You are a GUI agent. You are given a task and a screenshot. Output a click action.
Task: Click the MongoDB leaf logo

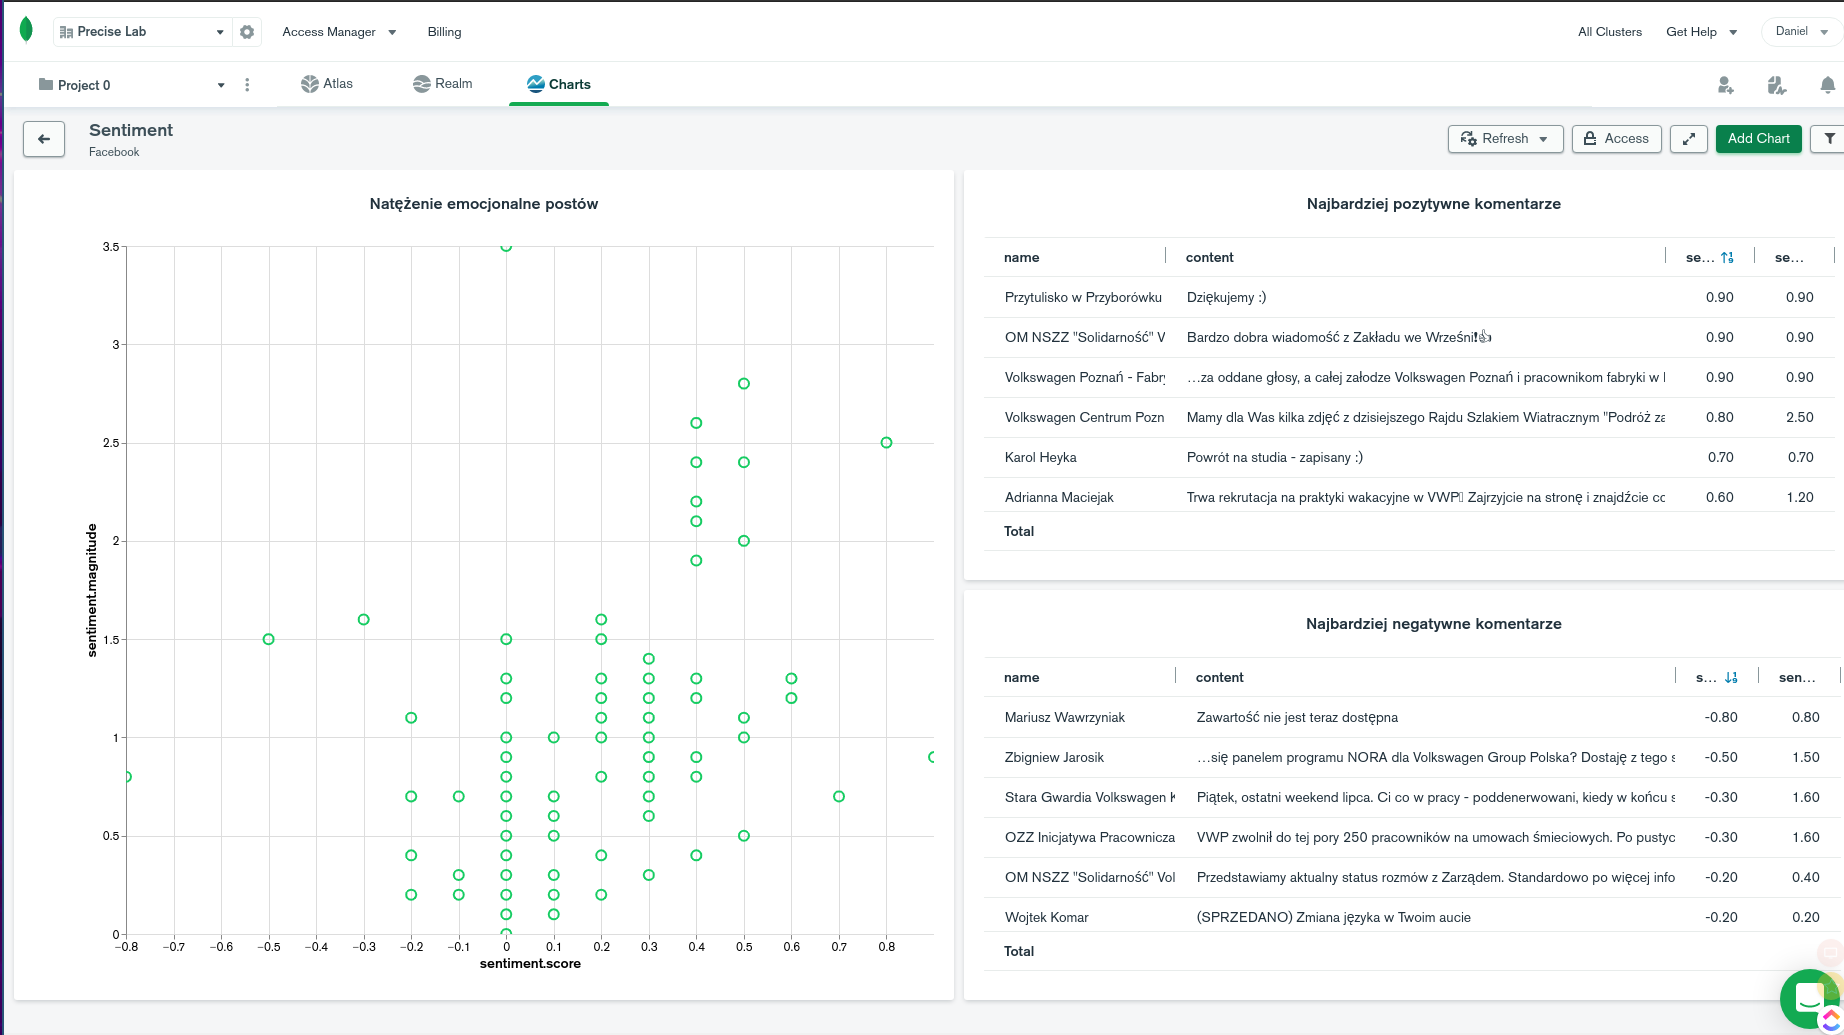click(26, 31)
